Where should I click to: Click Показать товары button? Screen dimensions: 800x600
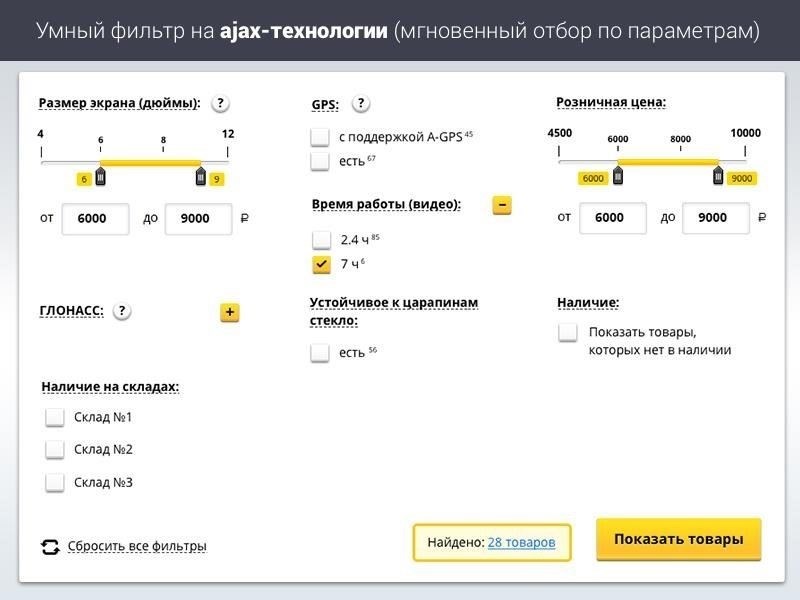click(679, 539)
